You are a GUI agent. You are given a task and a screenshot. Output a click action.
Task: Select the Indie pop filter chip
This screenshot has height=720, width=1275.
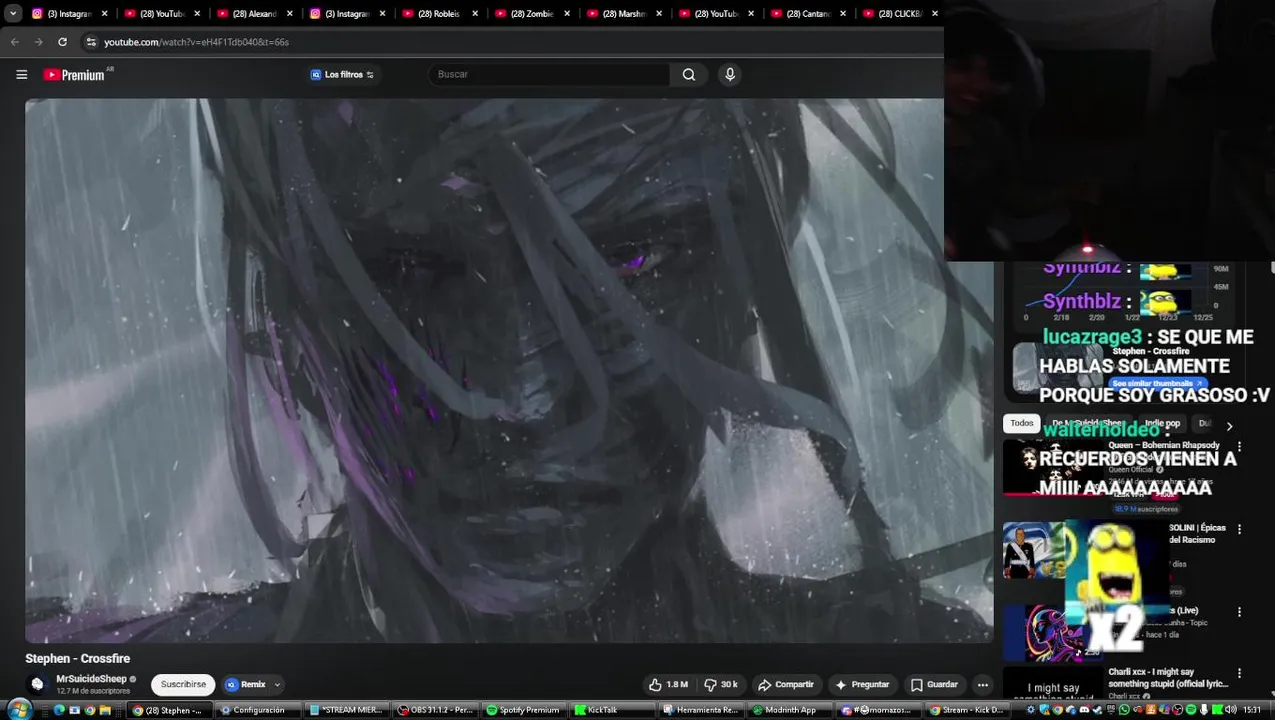coord(1162,423)
